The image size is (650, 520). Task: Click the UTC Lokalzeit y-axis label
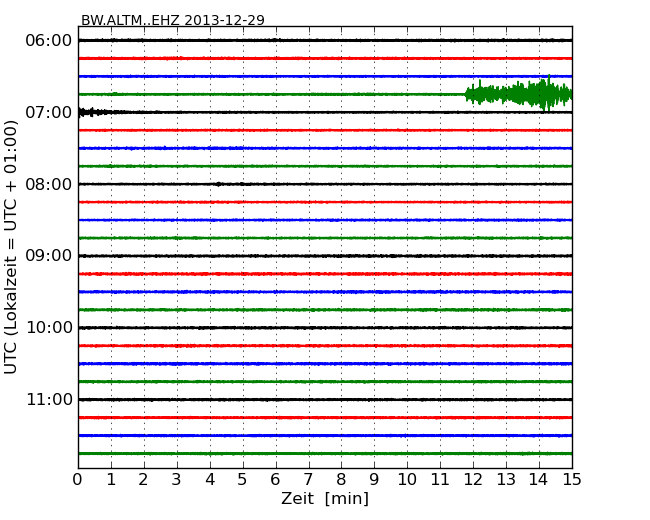[11, 247]
